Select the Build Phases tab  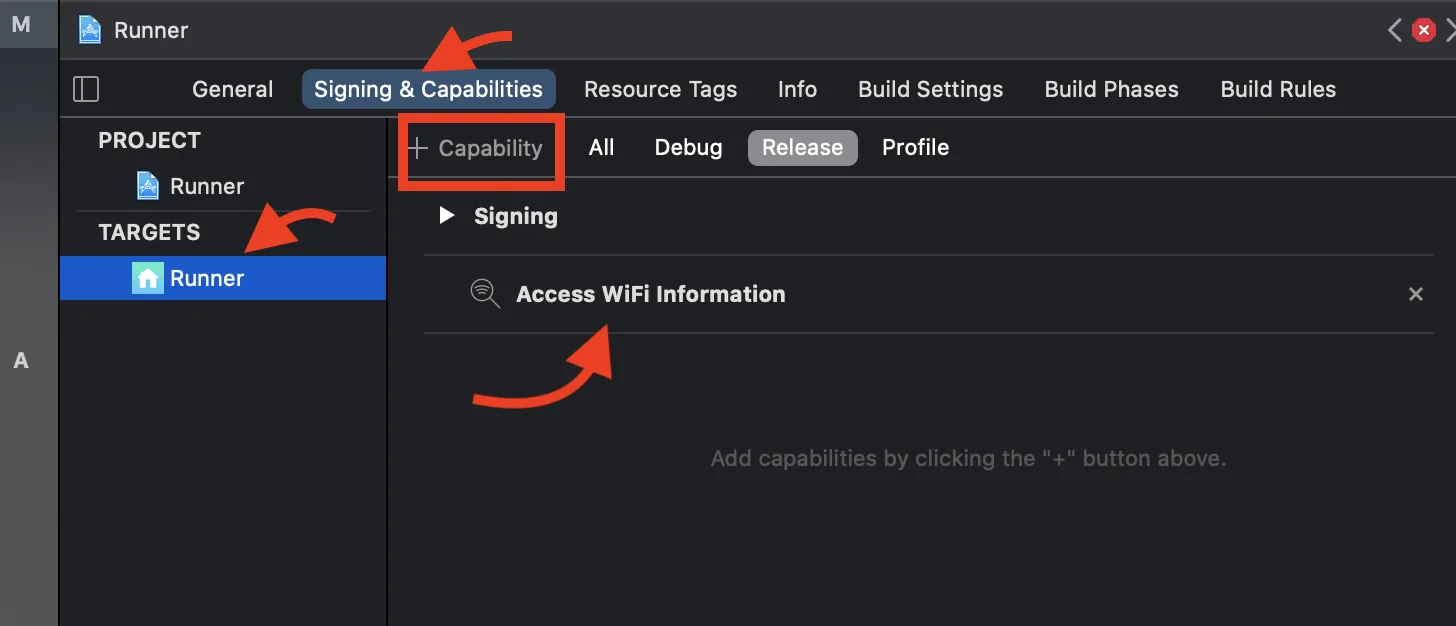(x=1111, y=89)
